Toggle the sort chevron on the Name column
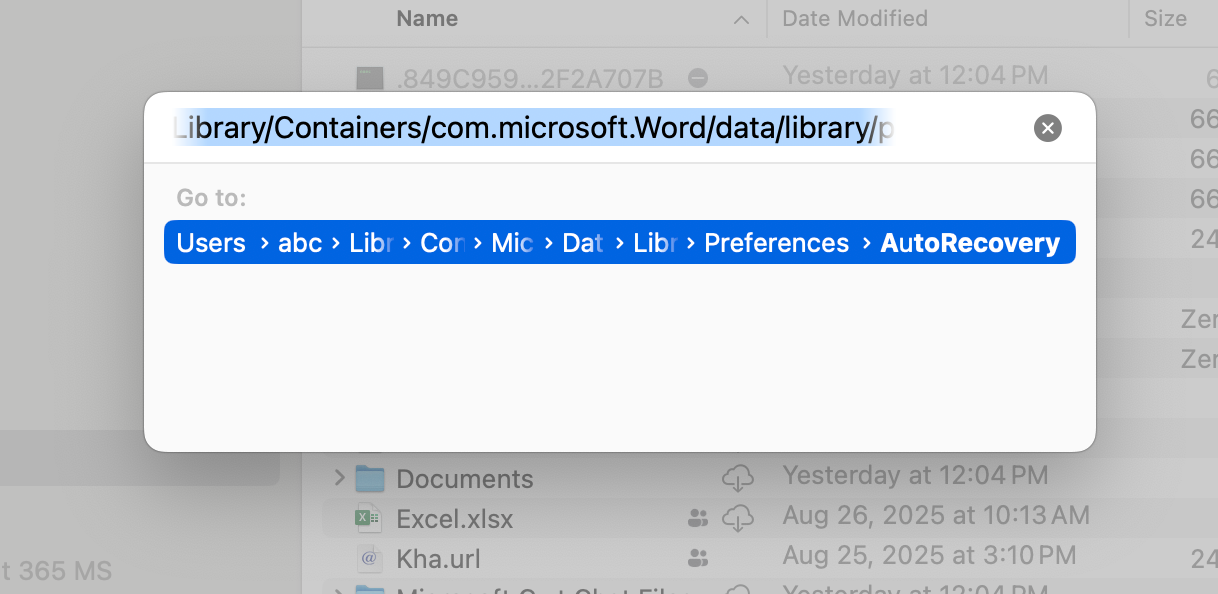 pos(740,20)
